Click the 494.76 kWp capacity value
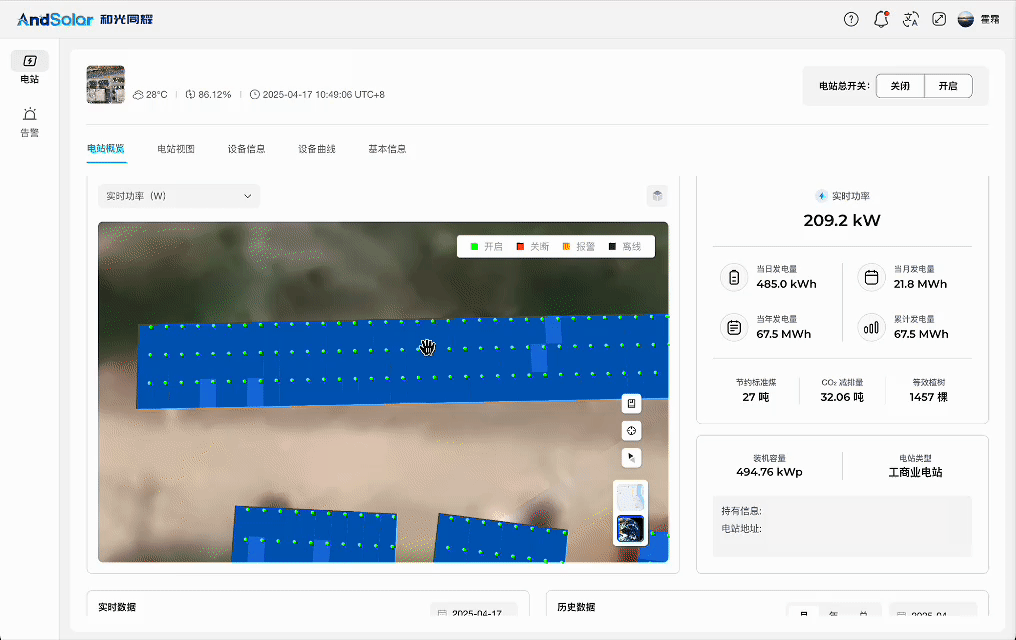Viewport: 1016px width, 640px height. coord(769,472)
